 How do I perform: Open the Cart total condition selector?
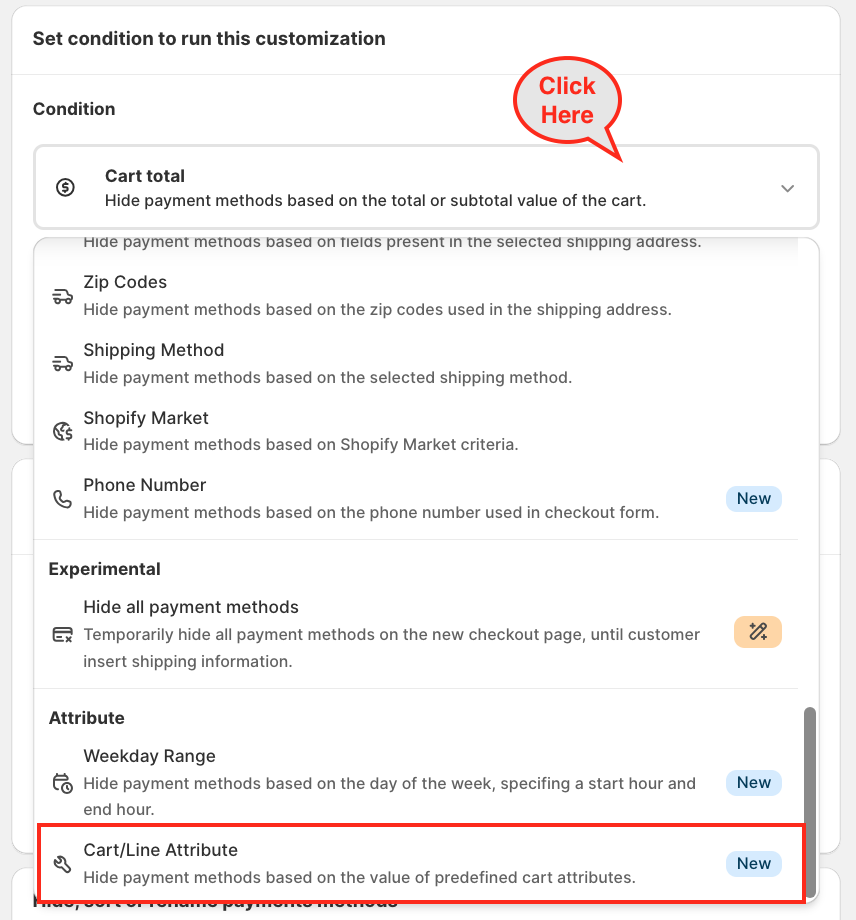coord(426,188)
